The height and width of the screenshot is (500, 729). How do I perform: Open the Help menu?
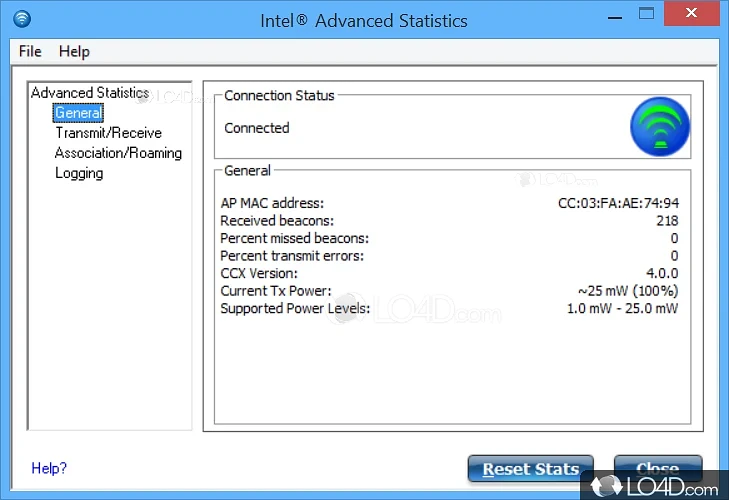74,51
